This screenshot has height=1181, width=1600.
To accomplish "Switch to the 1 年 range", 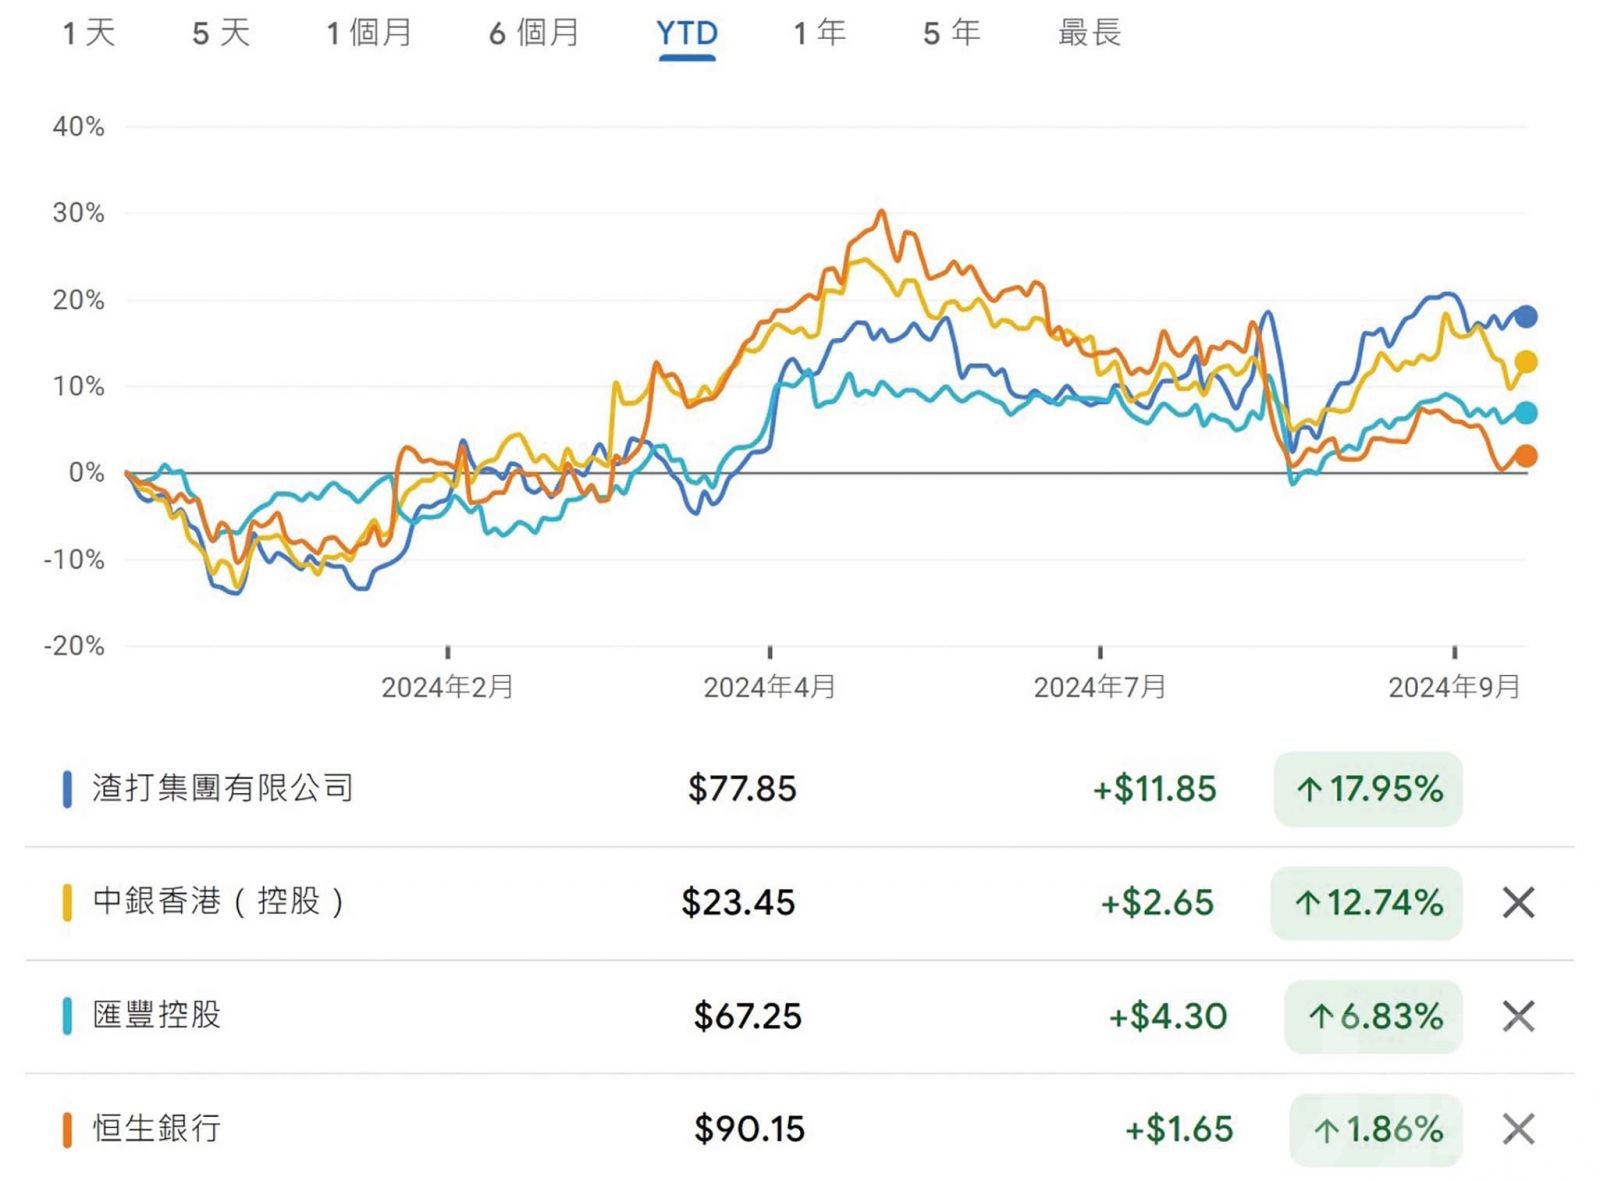I will [x=820, y=33].
